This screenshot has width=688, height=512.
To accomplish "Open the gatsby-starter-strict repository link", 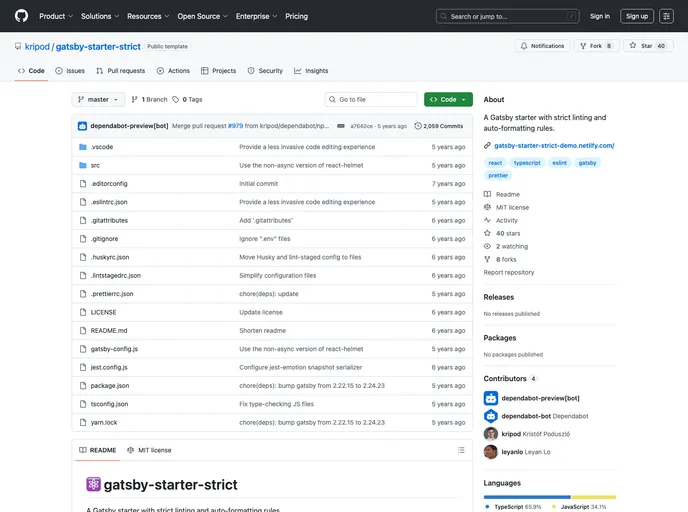I will point(98,47).
